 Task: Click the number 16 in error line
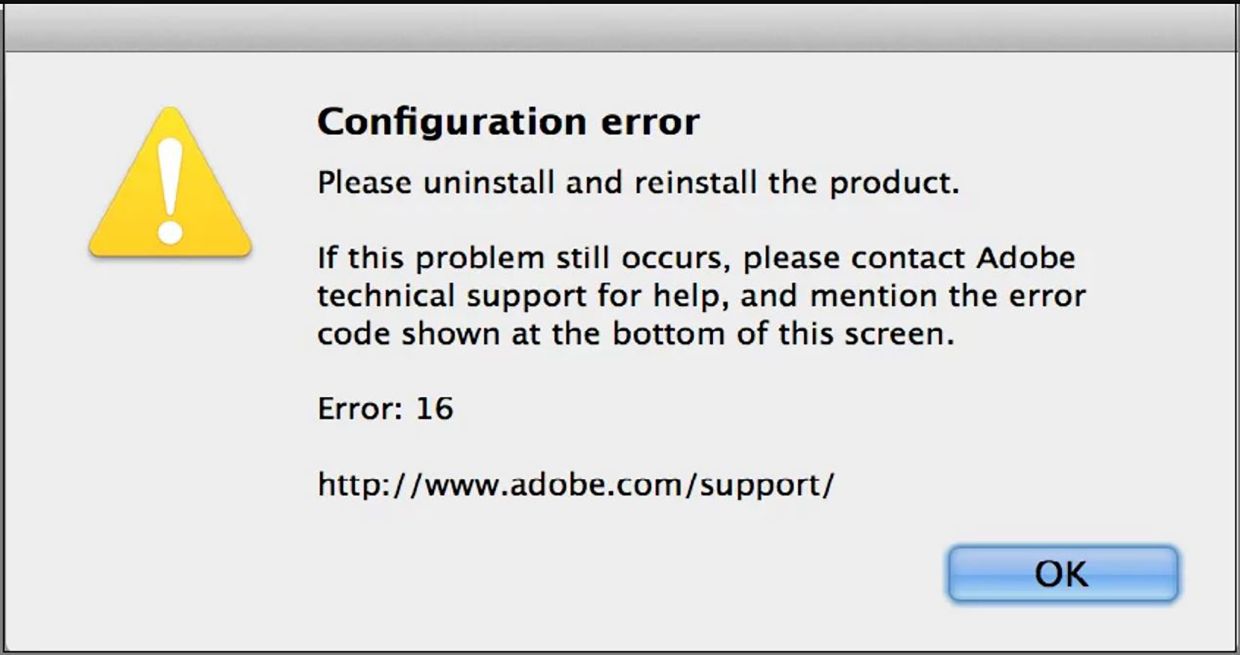click(434, 408)
